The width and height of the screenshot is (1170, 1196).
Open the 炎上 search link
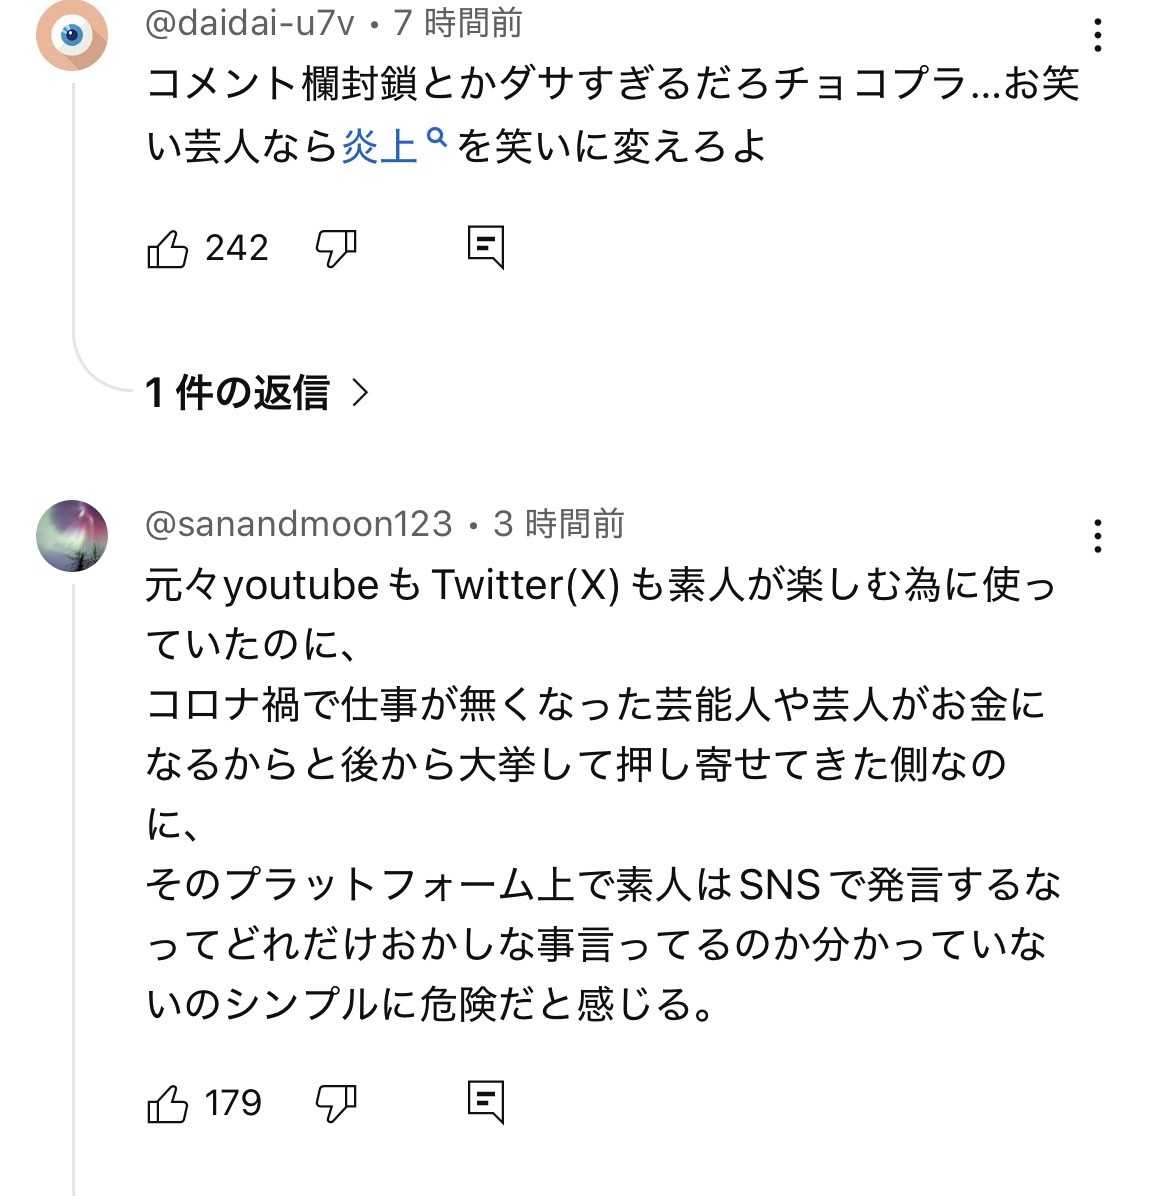tap(379, 147)
